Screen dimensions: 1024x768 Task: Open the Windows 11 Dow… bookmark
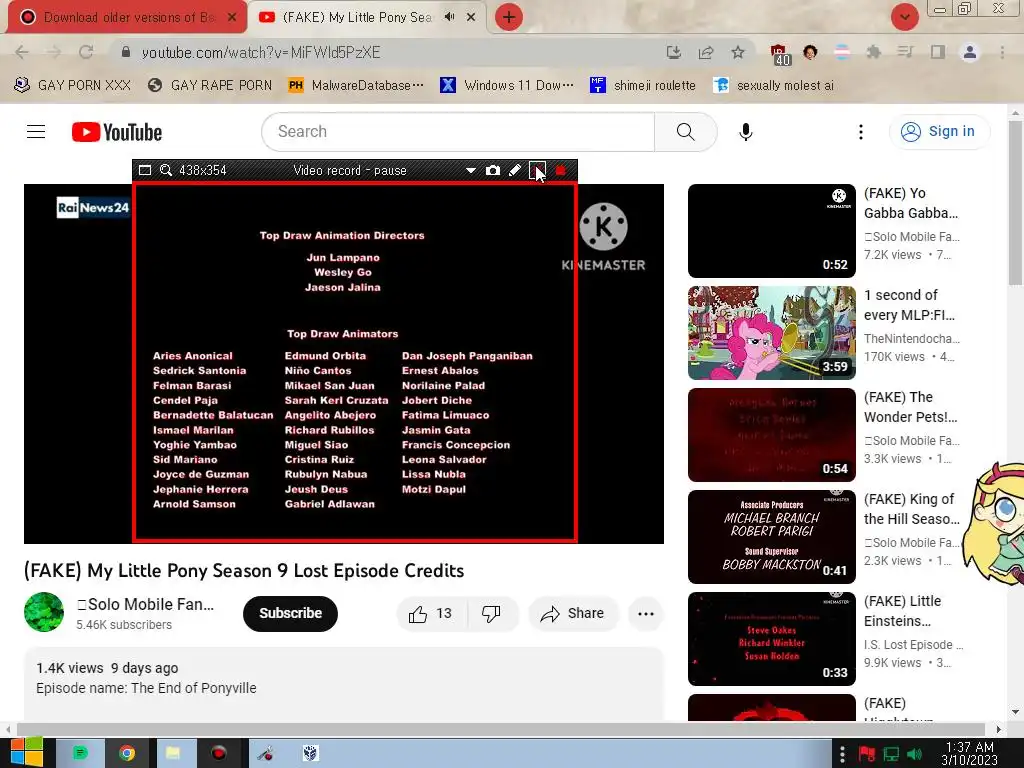507,86
